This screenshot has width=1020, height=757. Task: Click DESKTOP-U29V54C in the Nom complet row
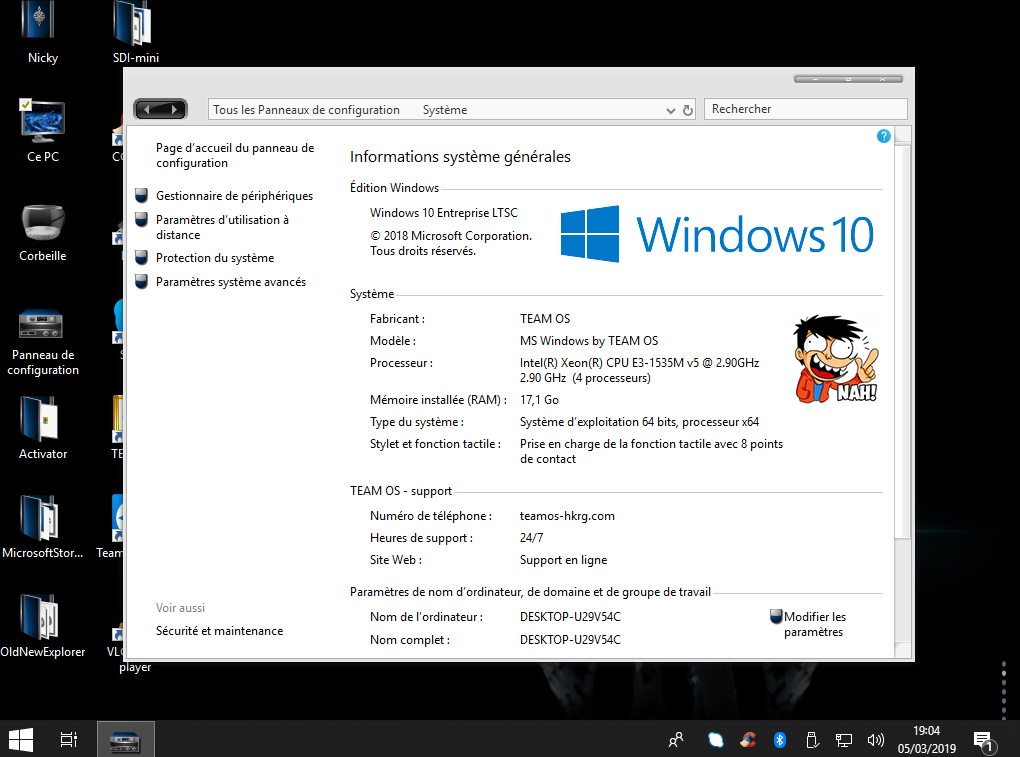[570, 640]
